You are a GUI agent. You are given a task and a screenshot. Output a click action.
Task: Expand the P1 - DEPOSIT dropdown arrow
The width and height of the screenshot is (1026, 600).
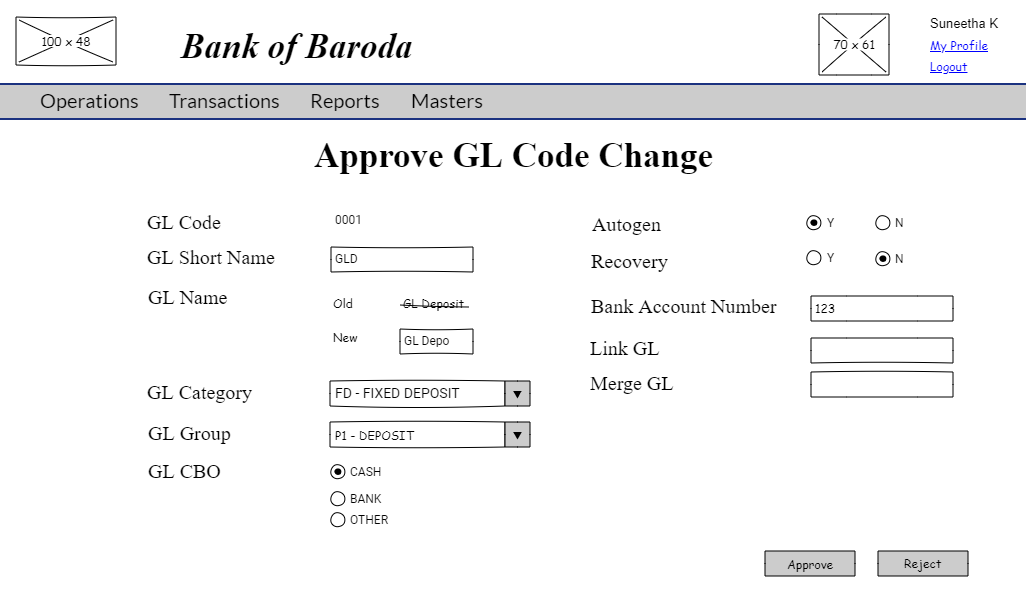tap(517, 435)
